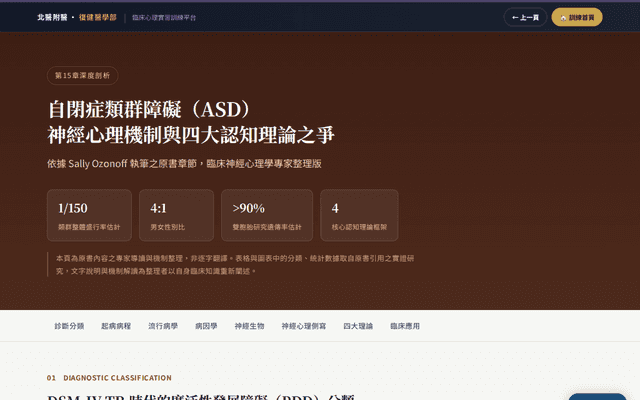Click the main title 自閉症類群障礙（ASD）
Screen dimensions: 640x400
point(149,109)
